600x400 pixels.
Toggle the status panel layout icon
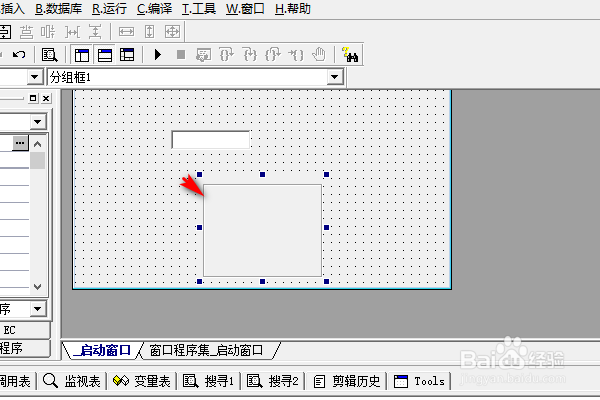point(105,55)
